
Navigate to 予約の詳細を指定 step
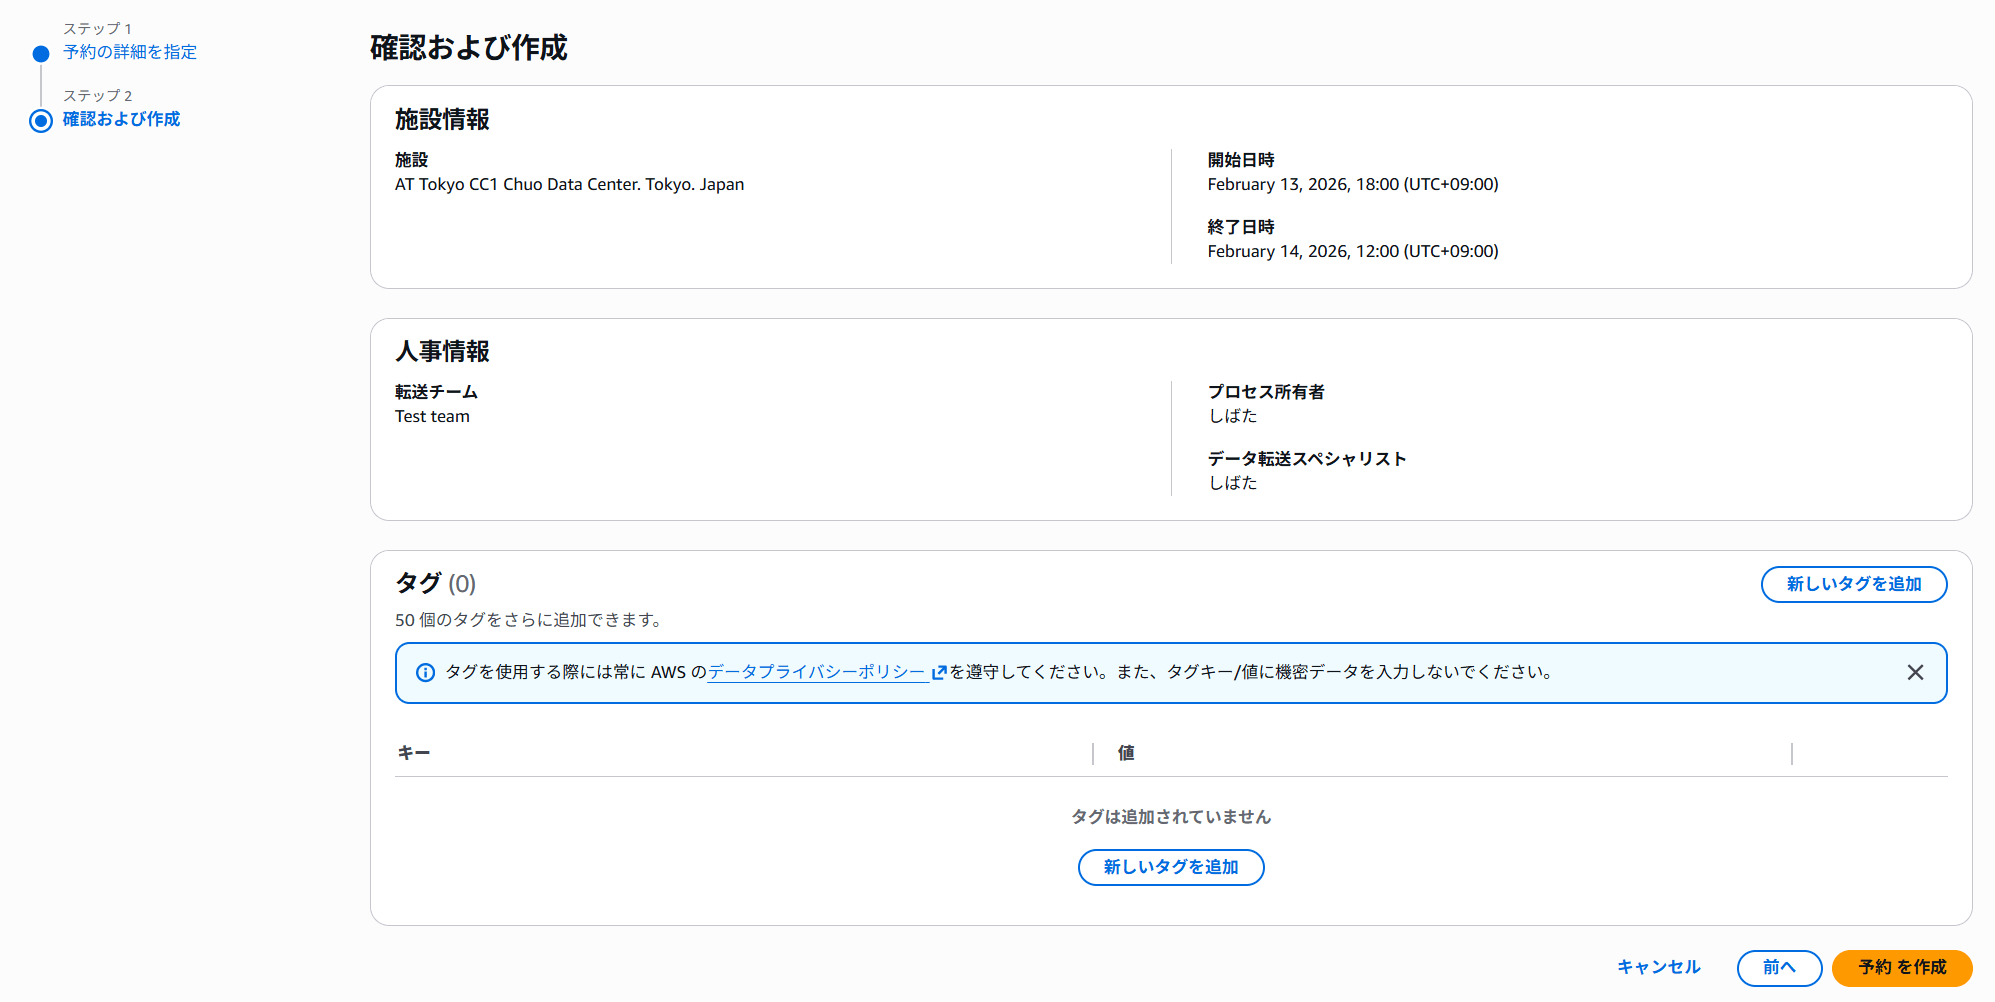click(129, 52)
